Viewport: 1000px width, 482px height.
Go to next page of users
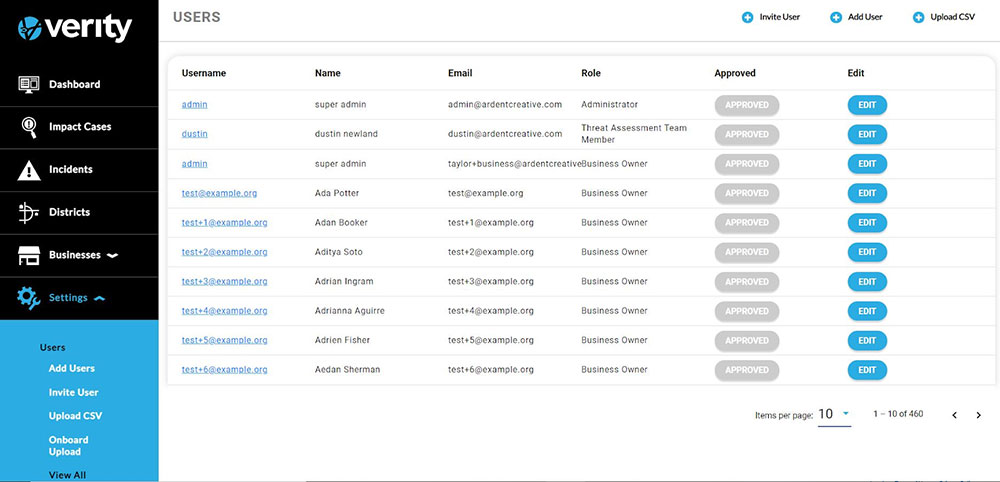pos(979,415)
